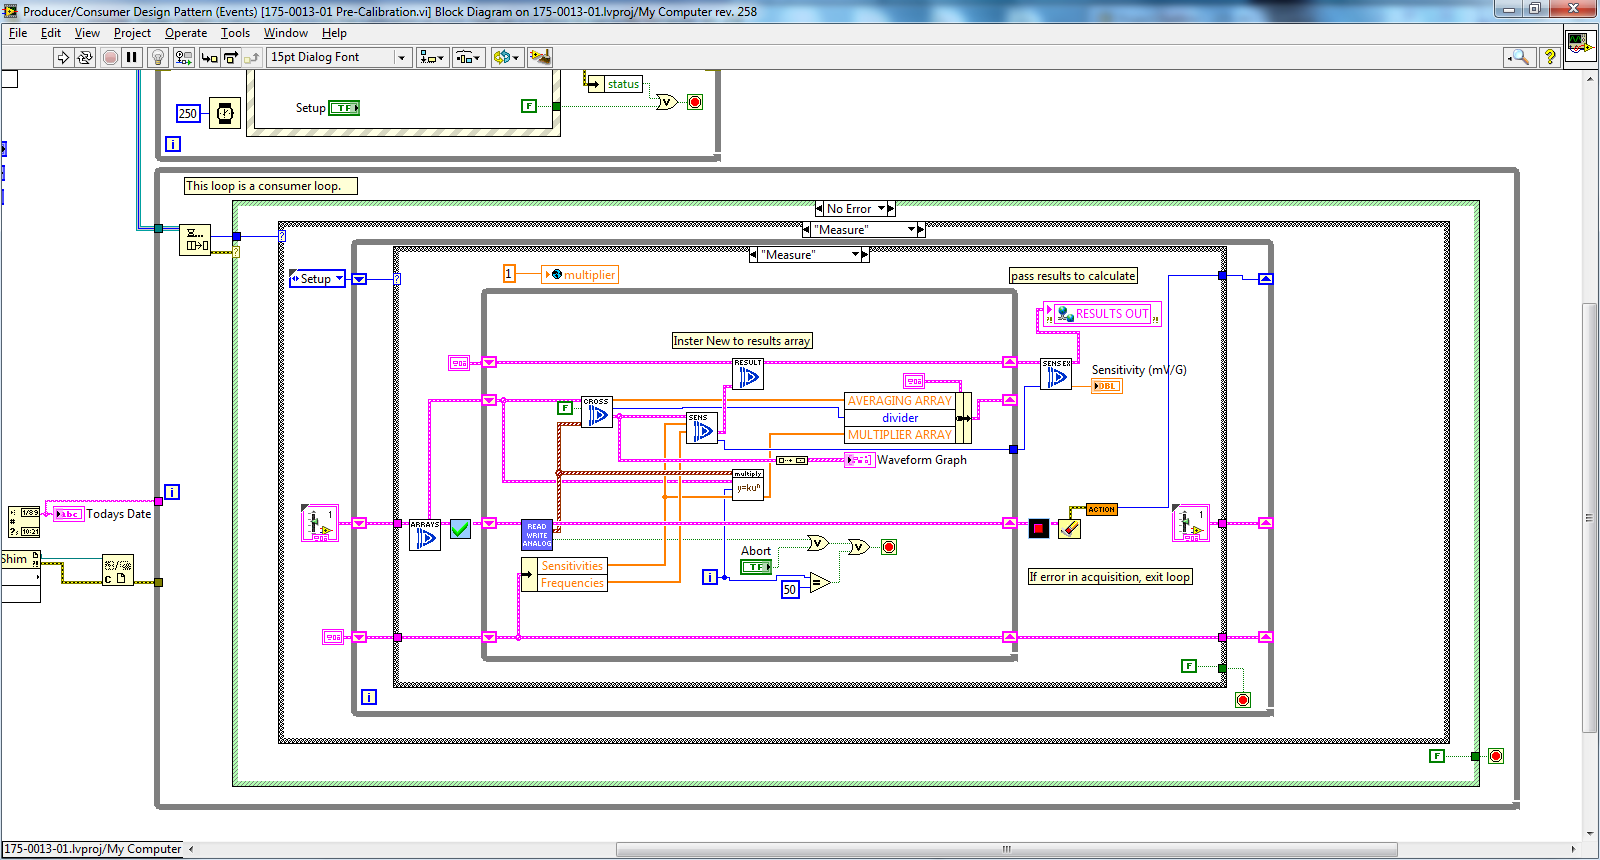Viewport: 1600px width, 860px height.
Task: Select the numeric constant 250
Action: point(188,113)
